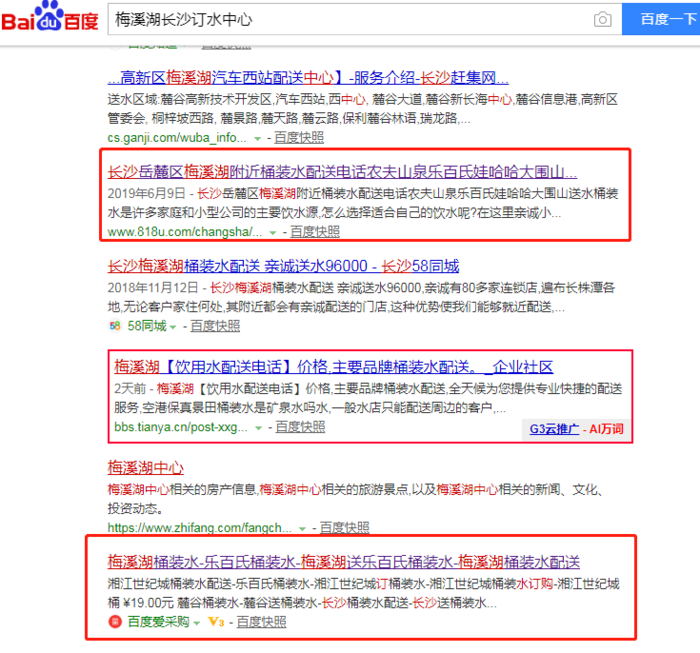Expand dropdown arrow next to cs.ganji.com URL
Screen dimensions: 700x653
click(257, 139)
